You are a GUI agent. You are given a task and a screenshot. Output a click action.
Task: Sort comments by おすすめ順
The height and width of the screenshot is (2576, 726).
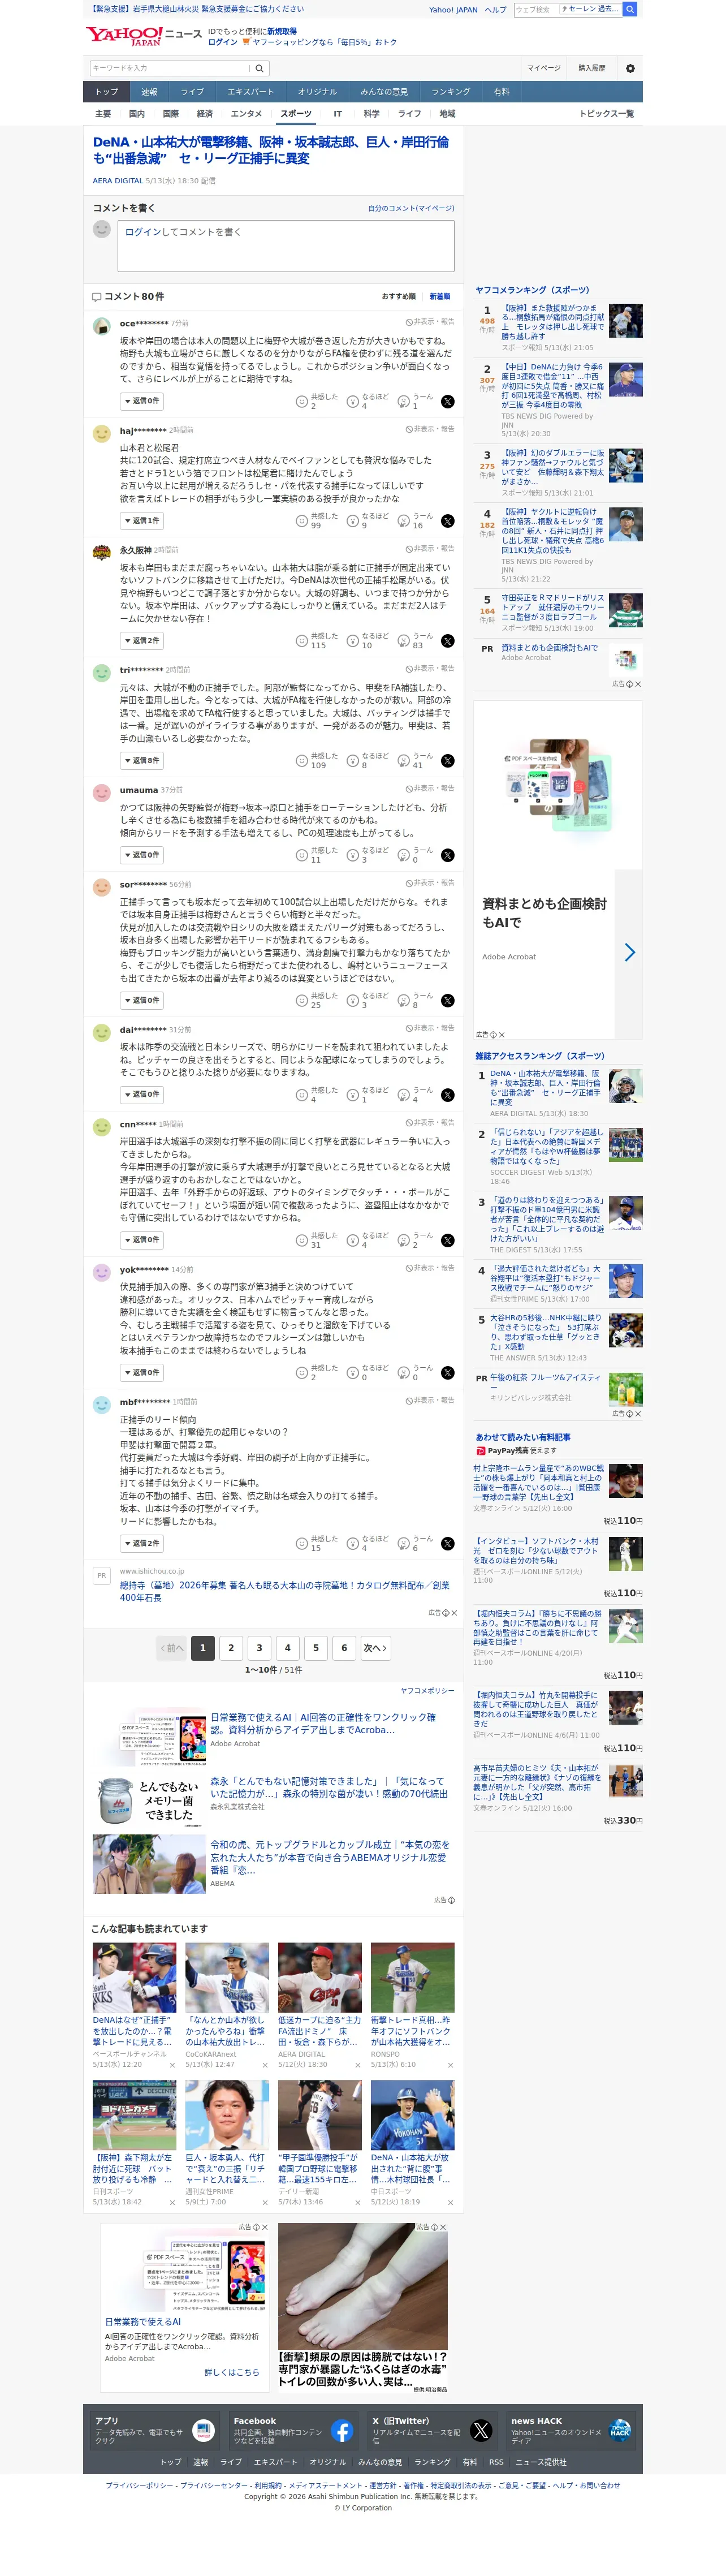click(398, 297)
